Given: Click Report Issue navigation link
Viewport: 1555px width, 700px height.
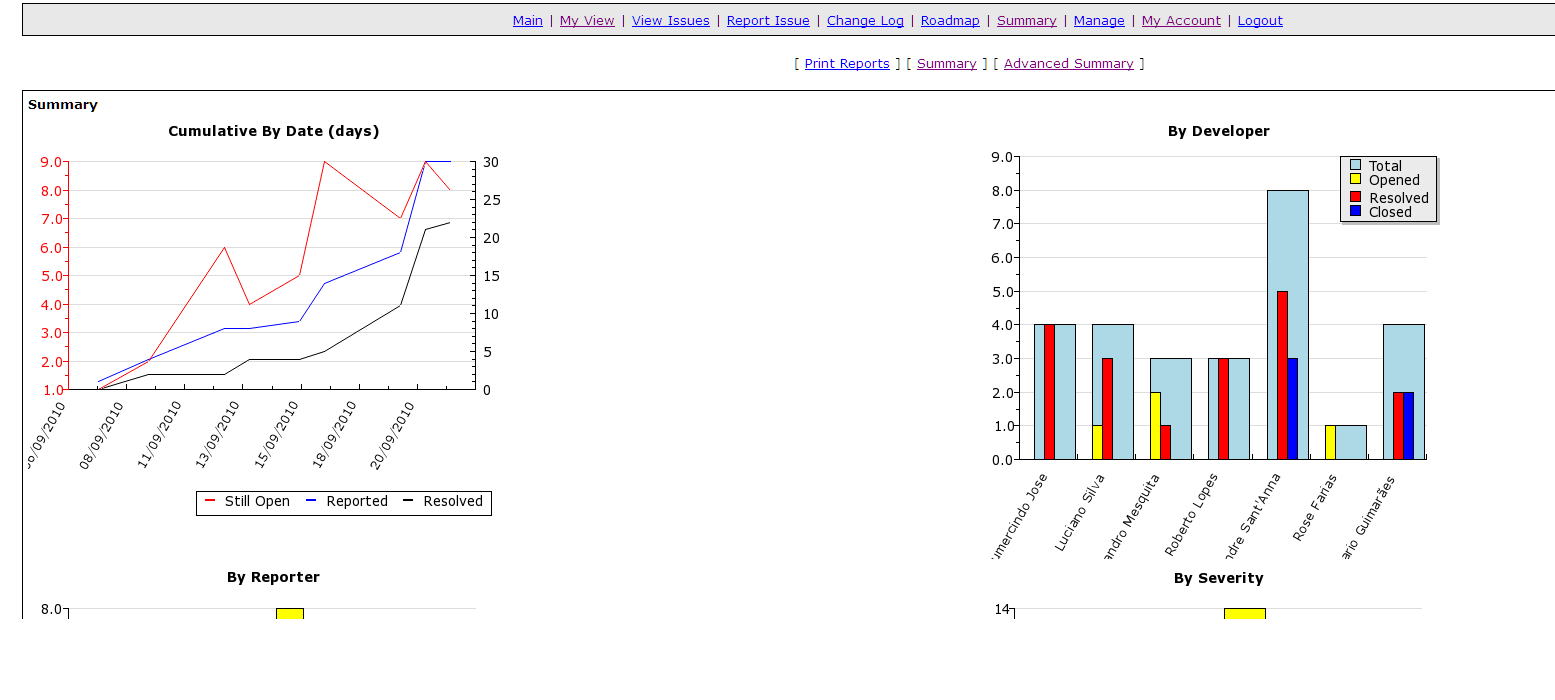Looking at the screenshot, I should 767,20.
